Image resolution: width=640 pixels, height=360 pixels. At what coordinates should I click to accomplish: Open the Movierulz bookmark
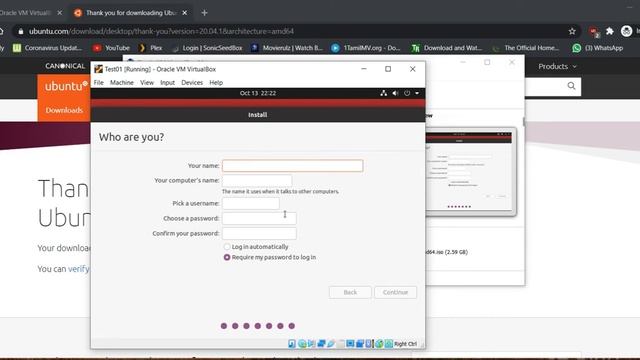[287, 48]
